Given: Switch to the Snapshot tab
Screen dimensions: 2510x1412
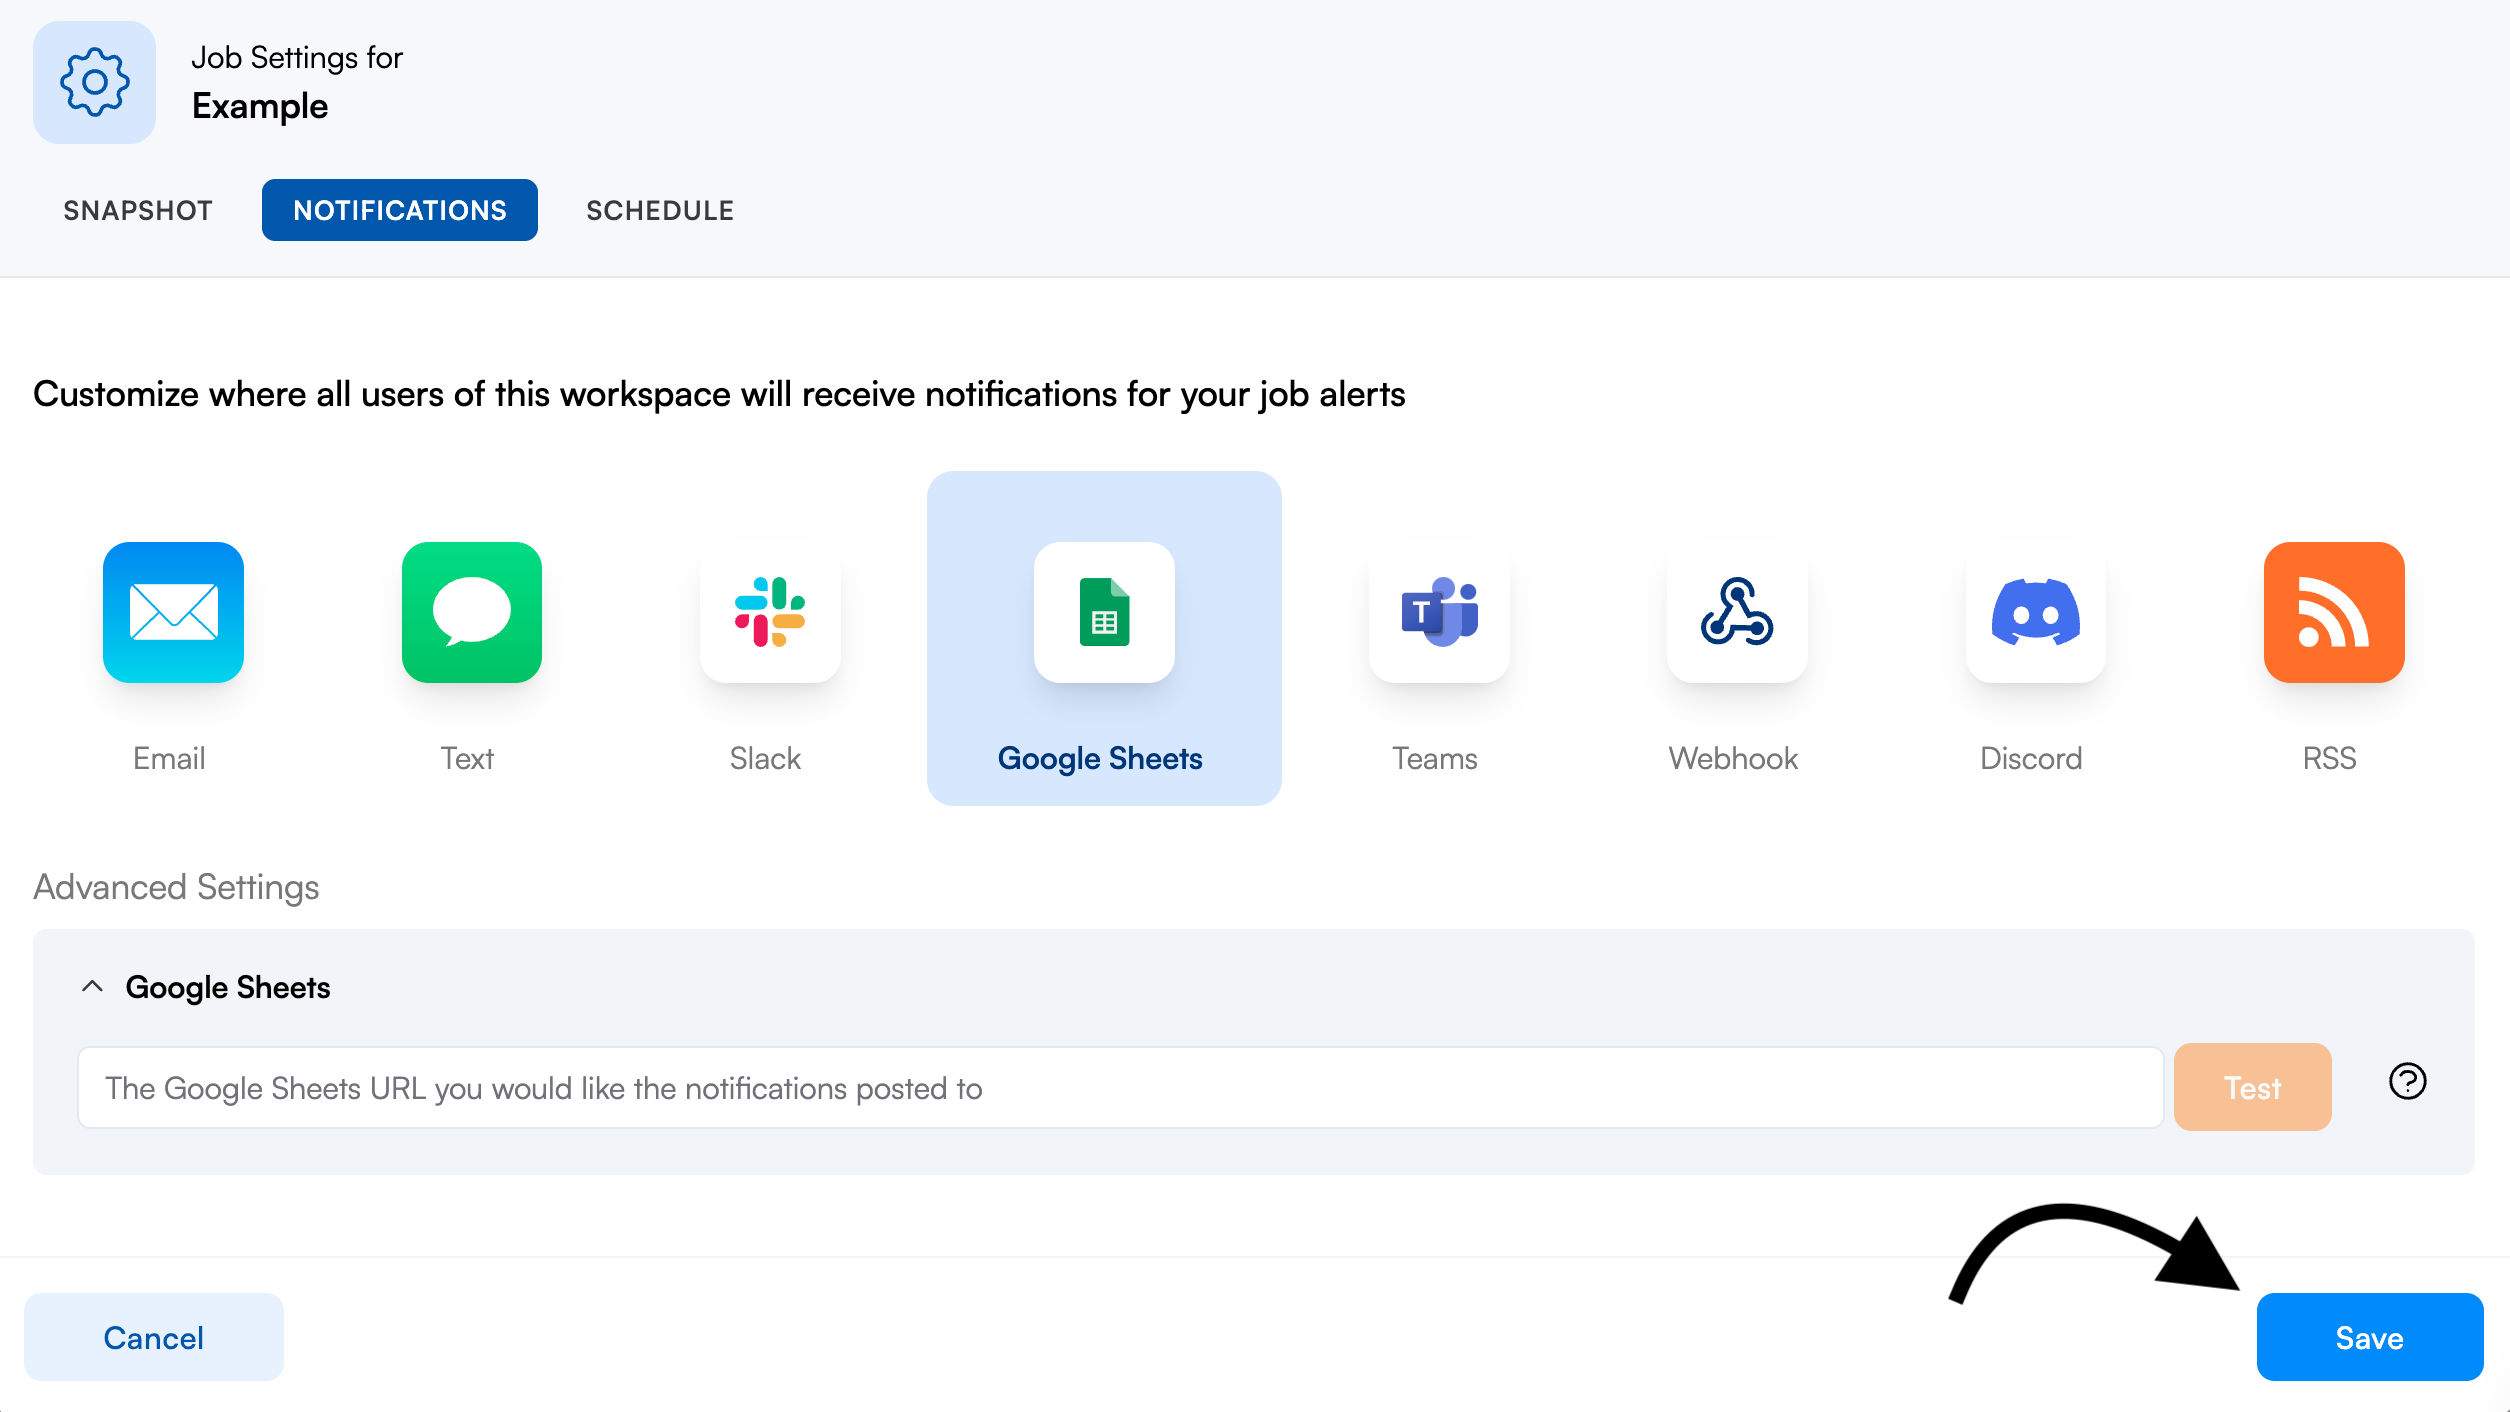Looking at the screenshot, I should coord(138,210).
